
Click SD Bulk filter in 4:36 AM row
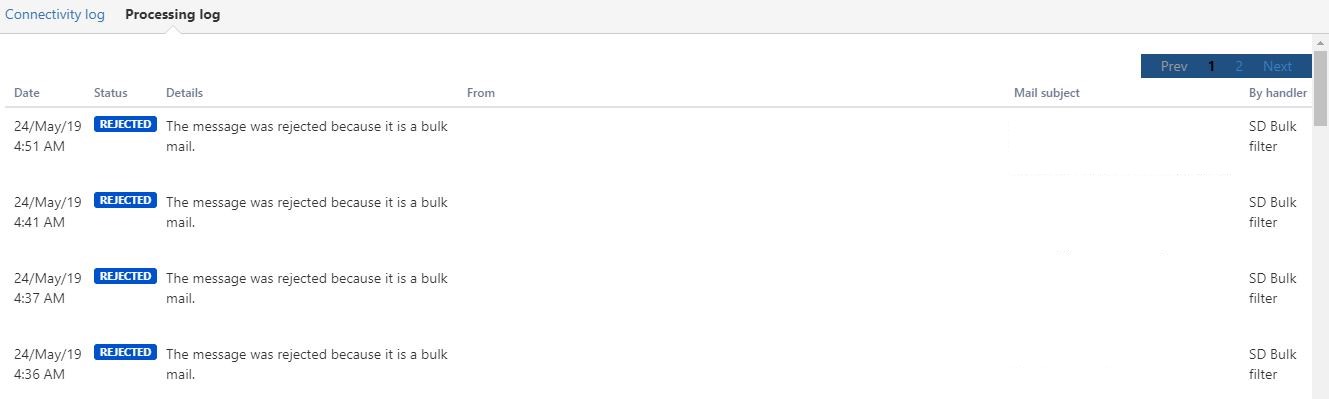coord(1273,364)
